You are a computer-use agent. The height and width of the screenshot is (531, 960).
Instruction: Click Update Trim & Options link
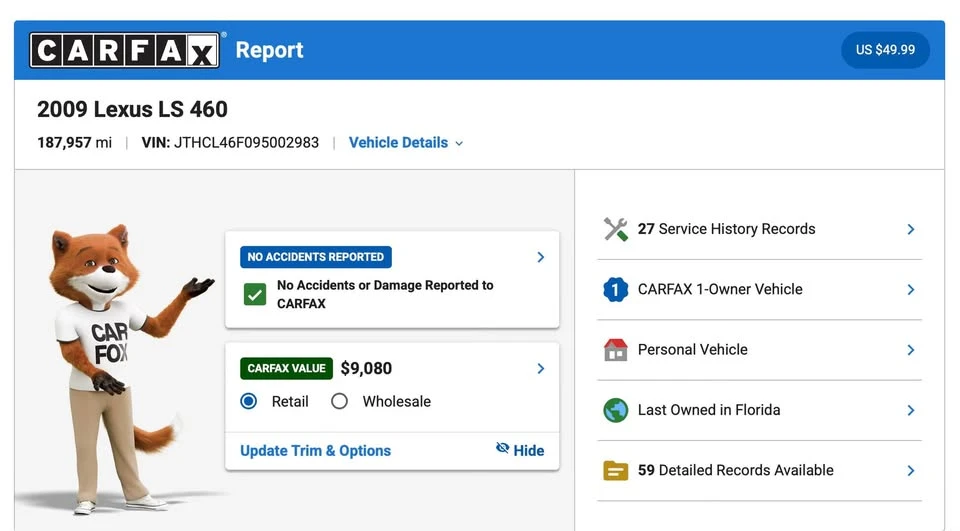(315, 451)
